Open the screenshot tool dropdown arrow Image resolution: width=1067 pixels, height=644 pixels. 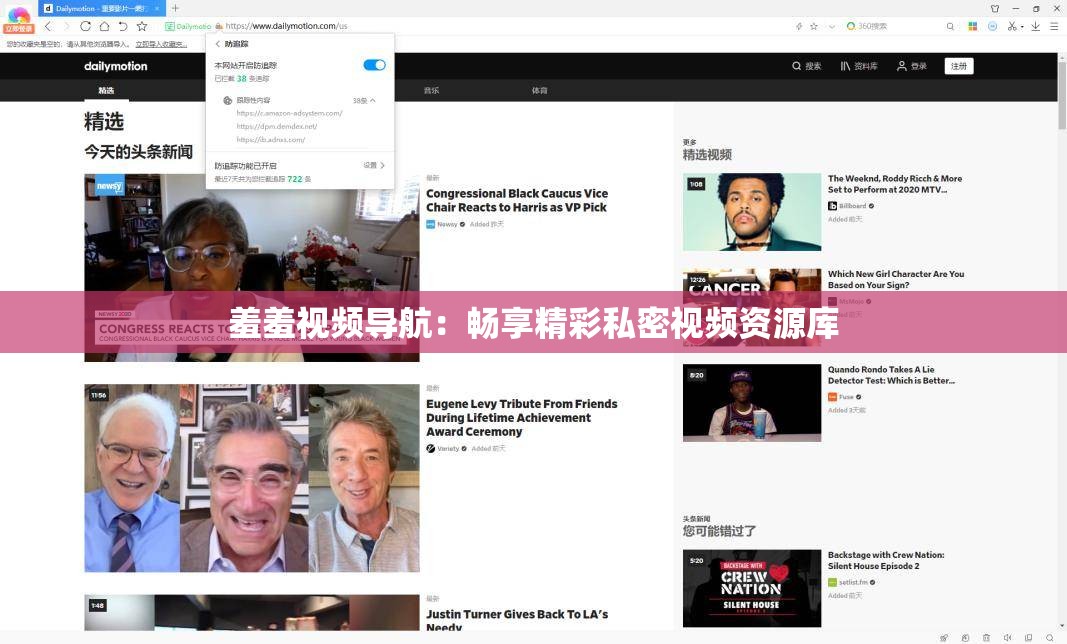click(1022, 27)
